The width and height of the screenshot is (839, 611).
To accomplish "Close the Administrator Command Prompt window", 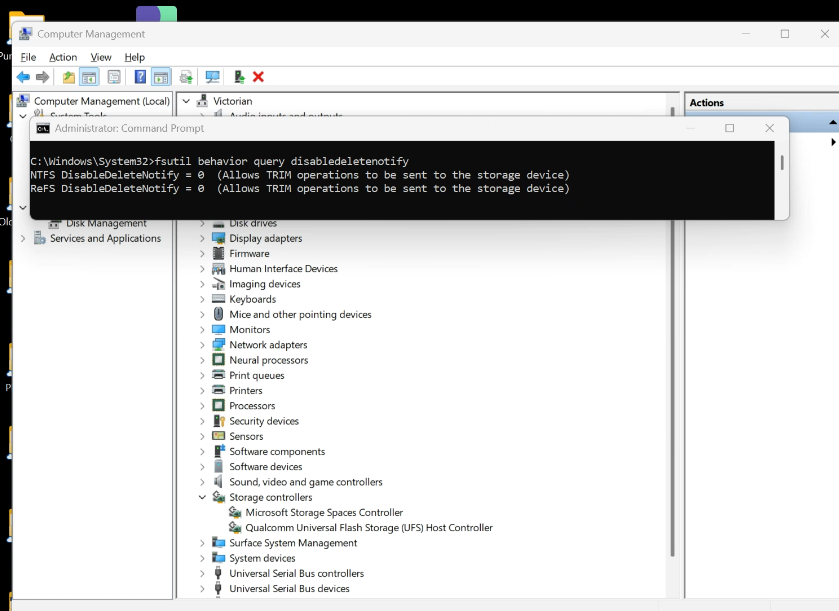I will click(769, 128).
